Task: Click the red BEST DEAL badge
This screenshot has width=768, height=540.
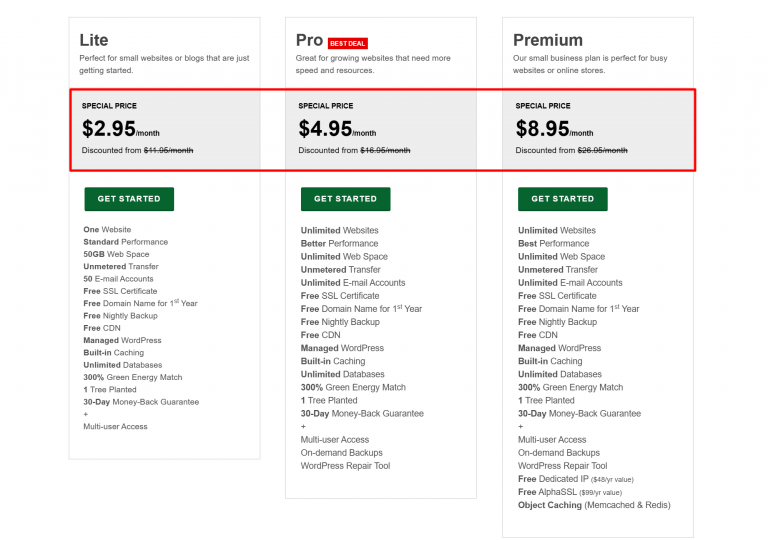Action: click(346, 43)
